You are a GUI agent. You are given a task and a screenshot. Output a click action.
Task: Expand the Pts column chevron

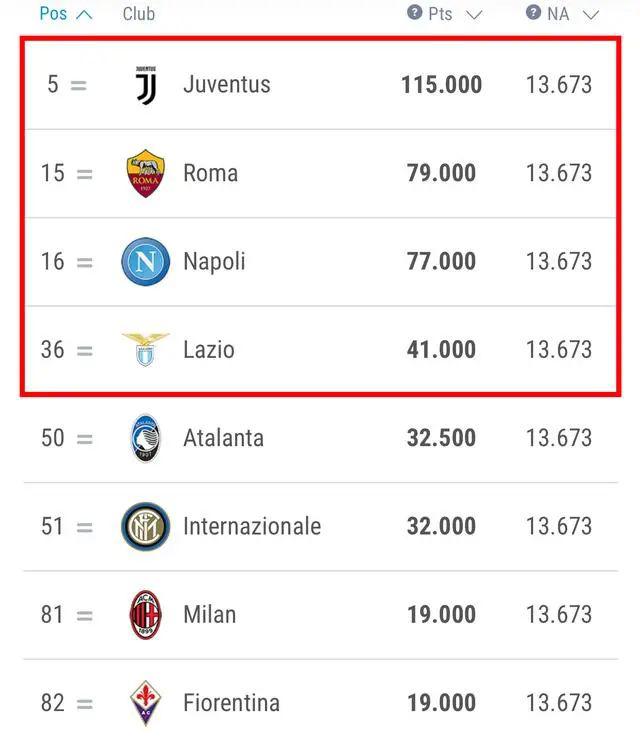[474, 15]
